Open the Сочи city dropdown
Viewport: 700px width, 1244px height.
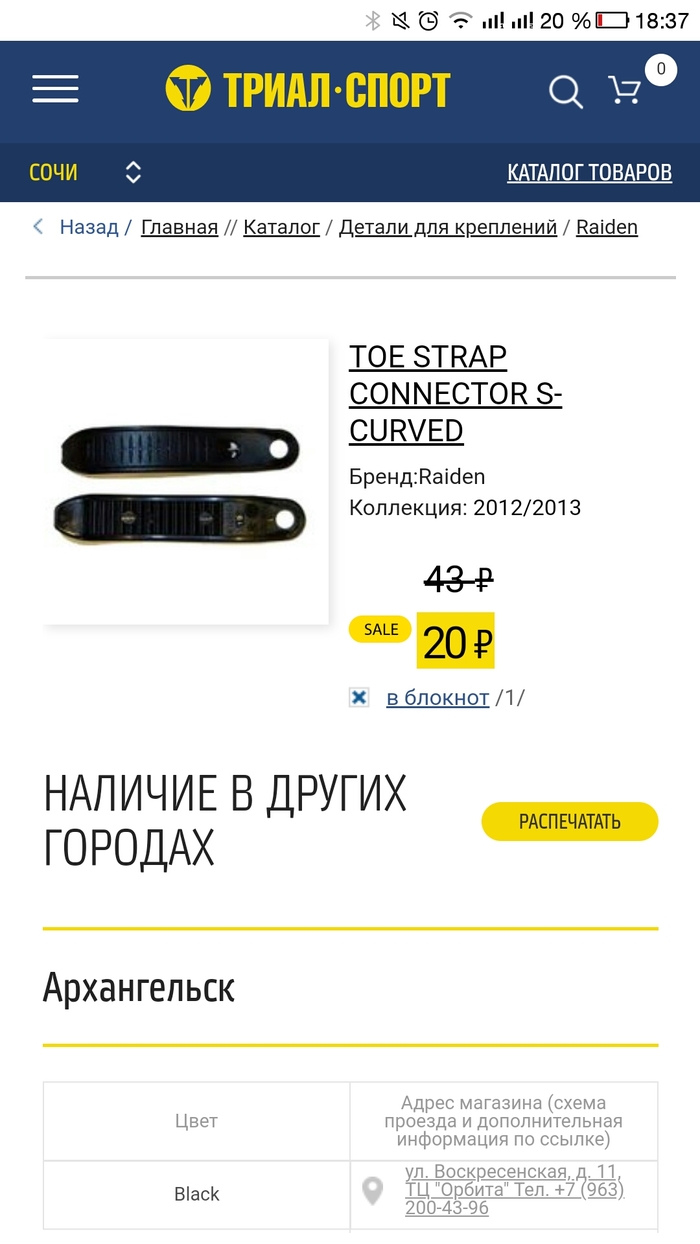coord(54,173)
